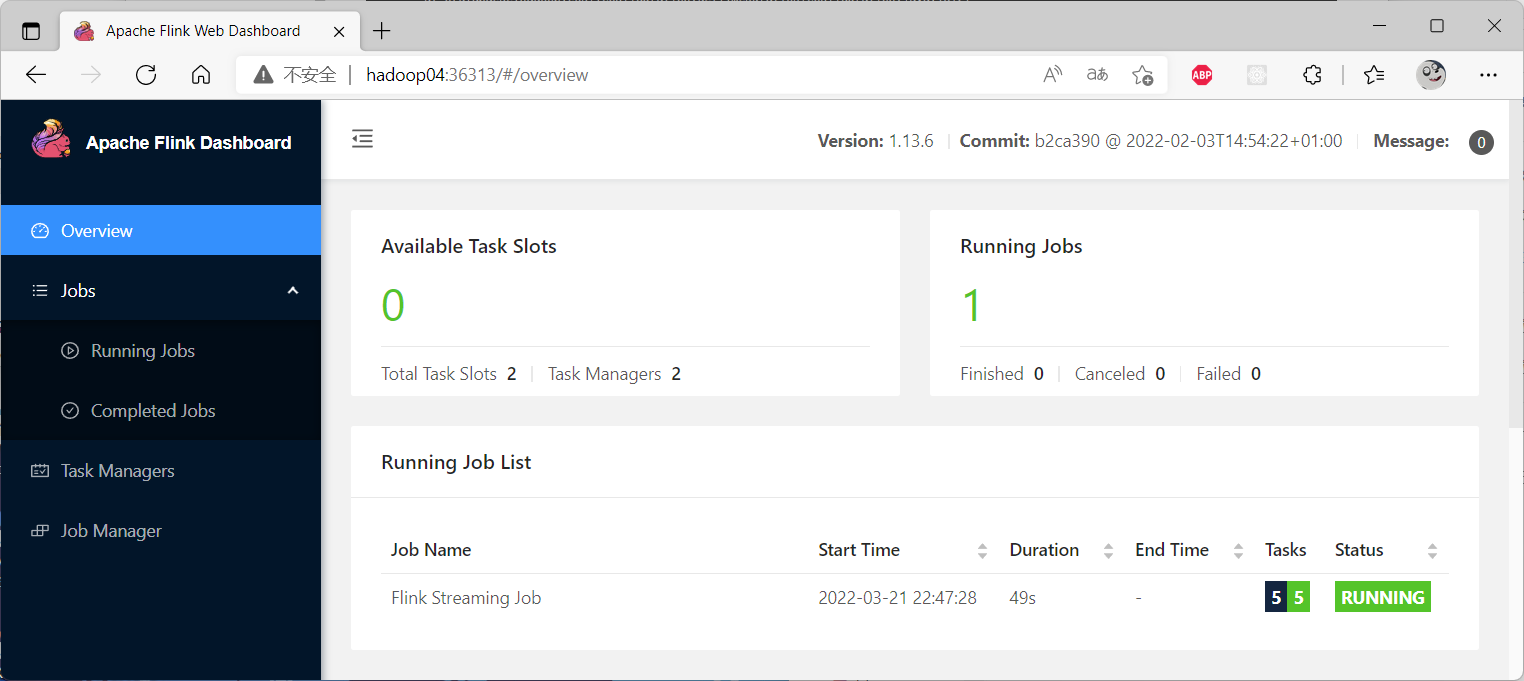Go to the Task Managers page
Image resolution: width=1524 pixels, height=681 pixels.
pos(117,471)
